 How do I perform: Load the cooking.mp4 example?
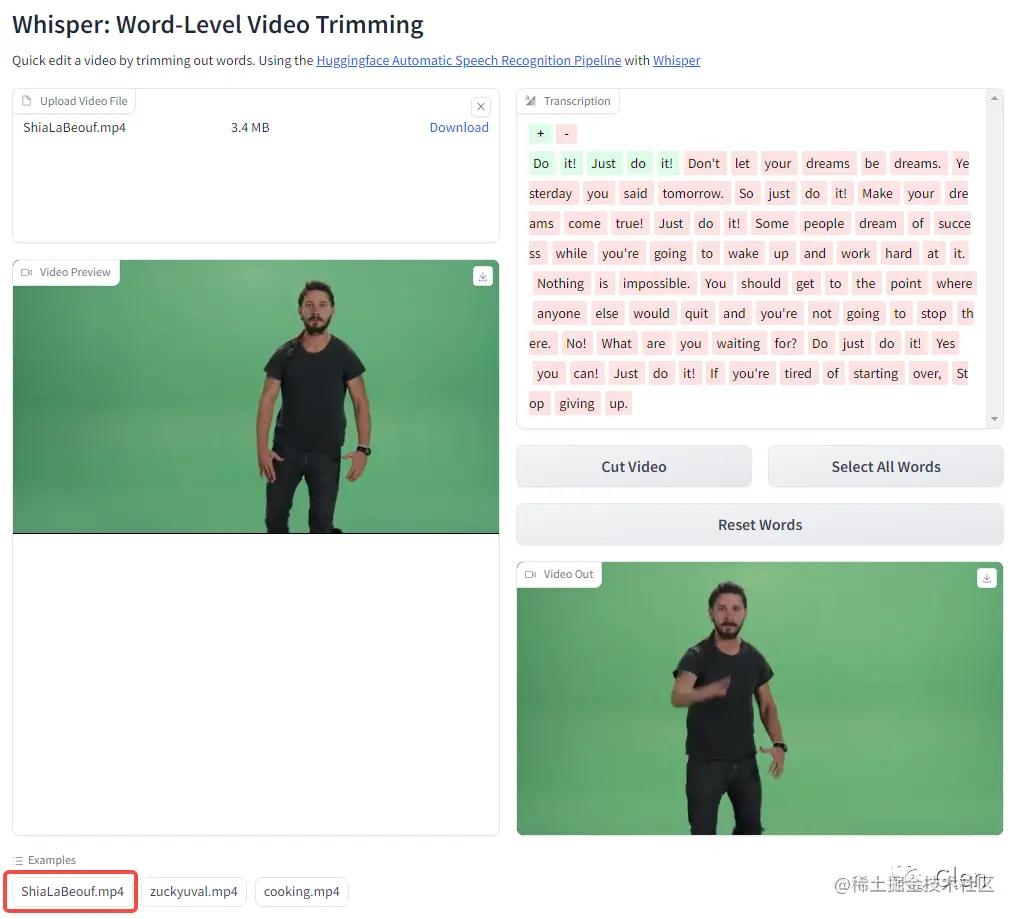click(302, 892)
